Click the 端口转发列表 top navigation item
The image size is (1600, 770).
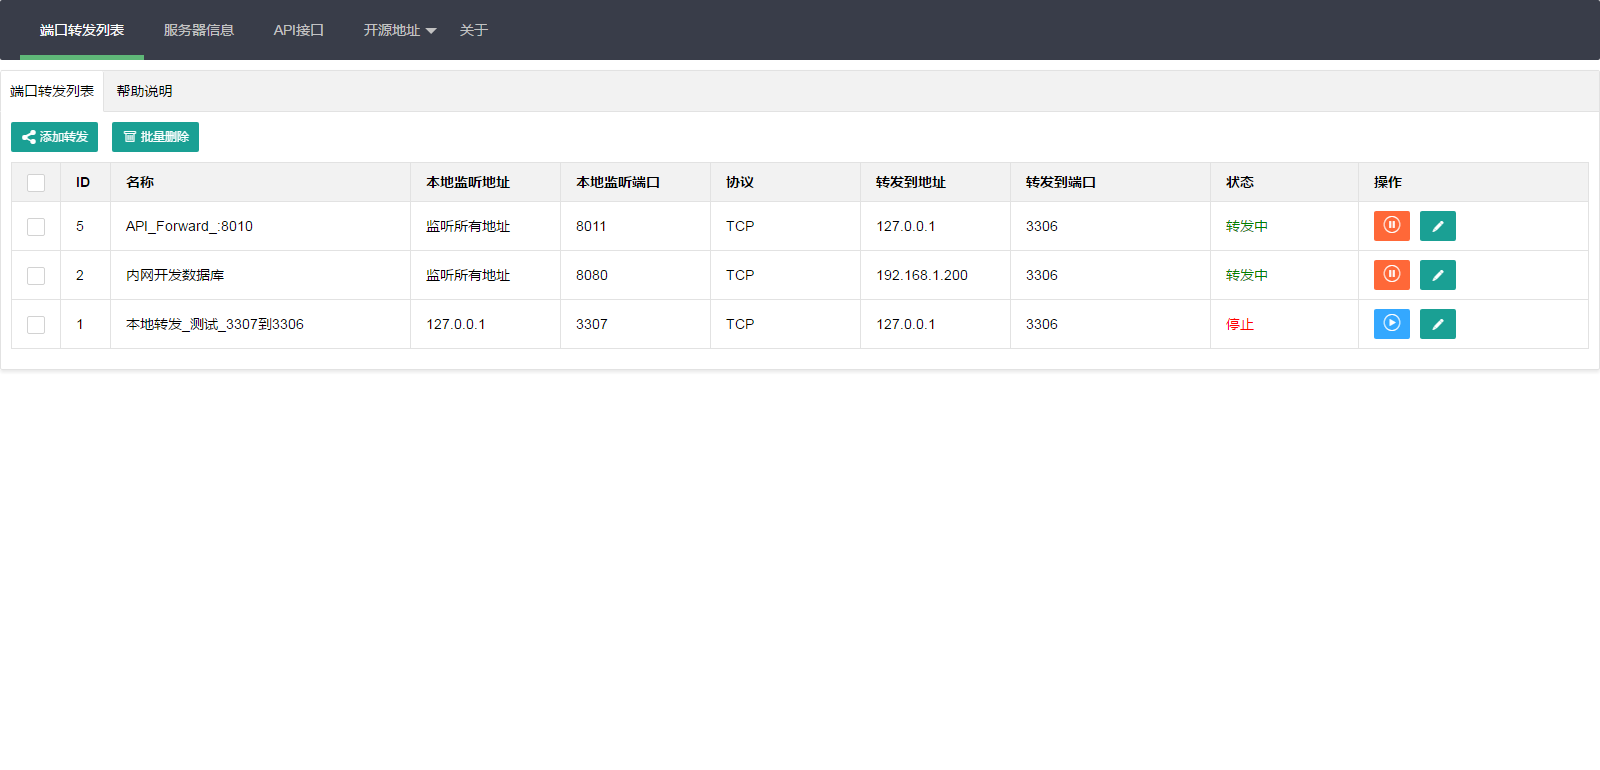82,30
